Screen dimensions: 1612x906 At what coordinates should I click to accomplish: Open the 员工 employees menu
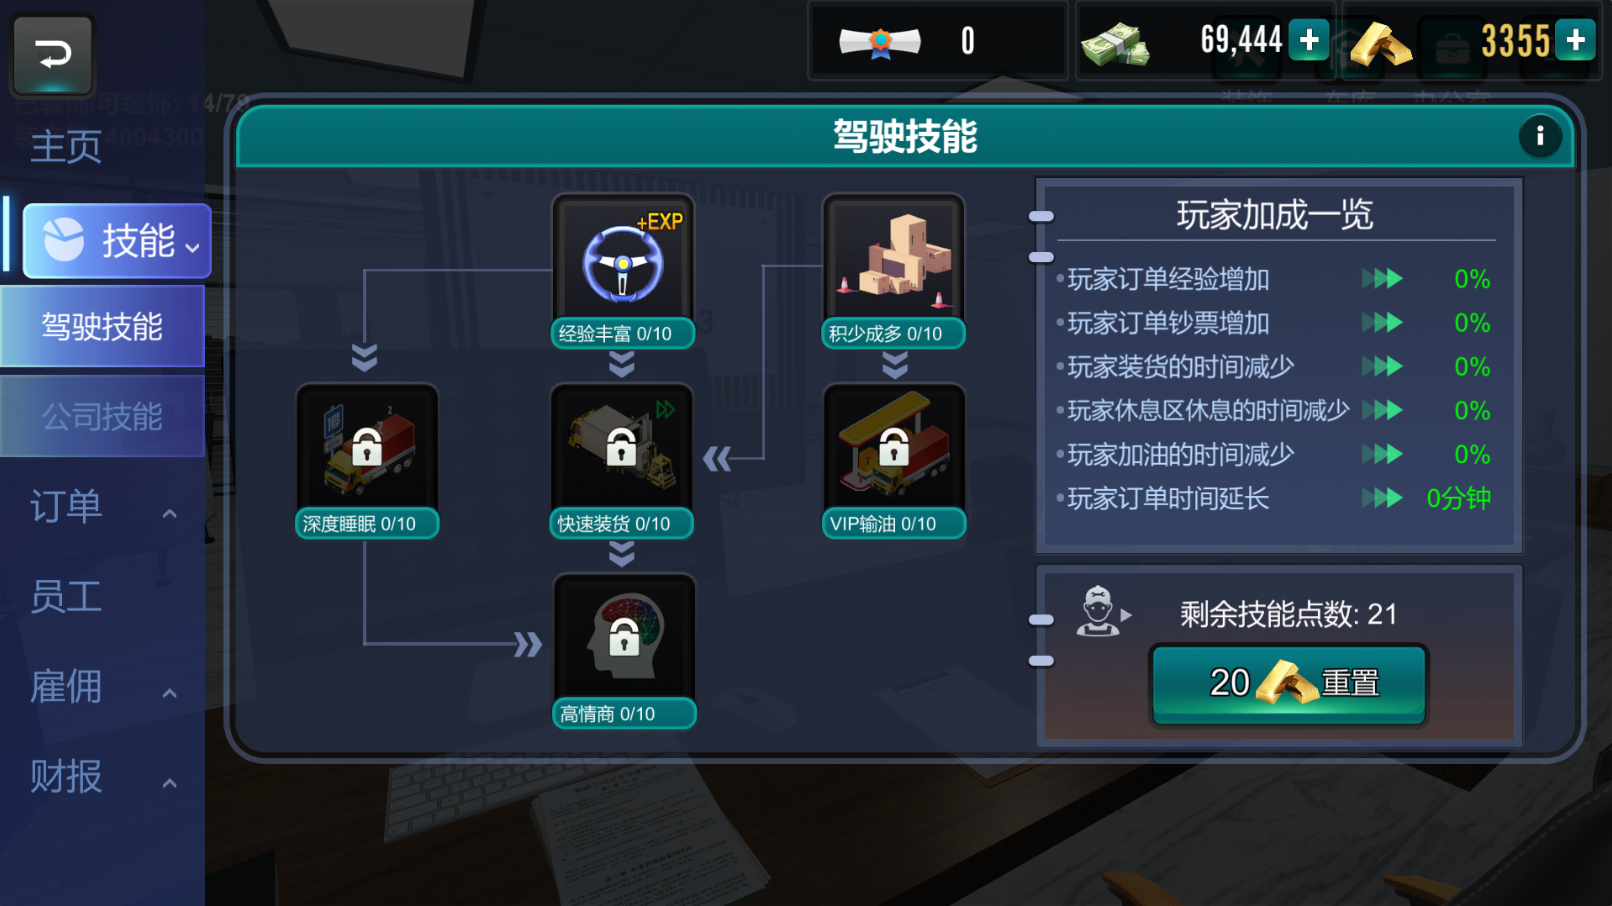coord(66,597)
